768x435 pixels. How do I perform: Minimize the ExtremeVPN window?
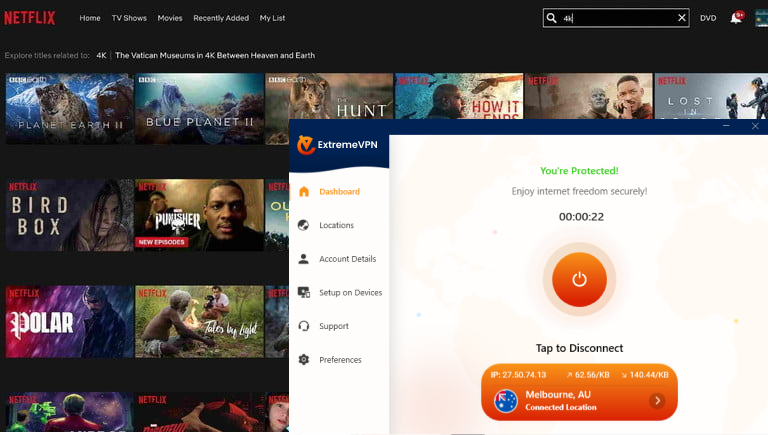click(726, 126)
